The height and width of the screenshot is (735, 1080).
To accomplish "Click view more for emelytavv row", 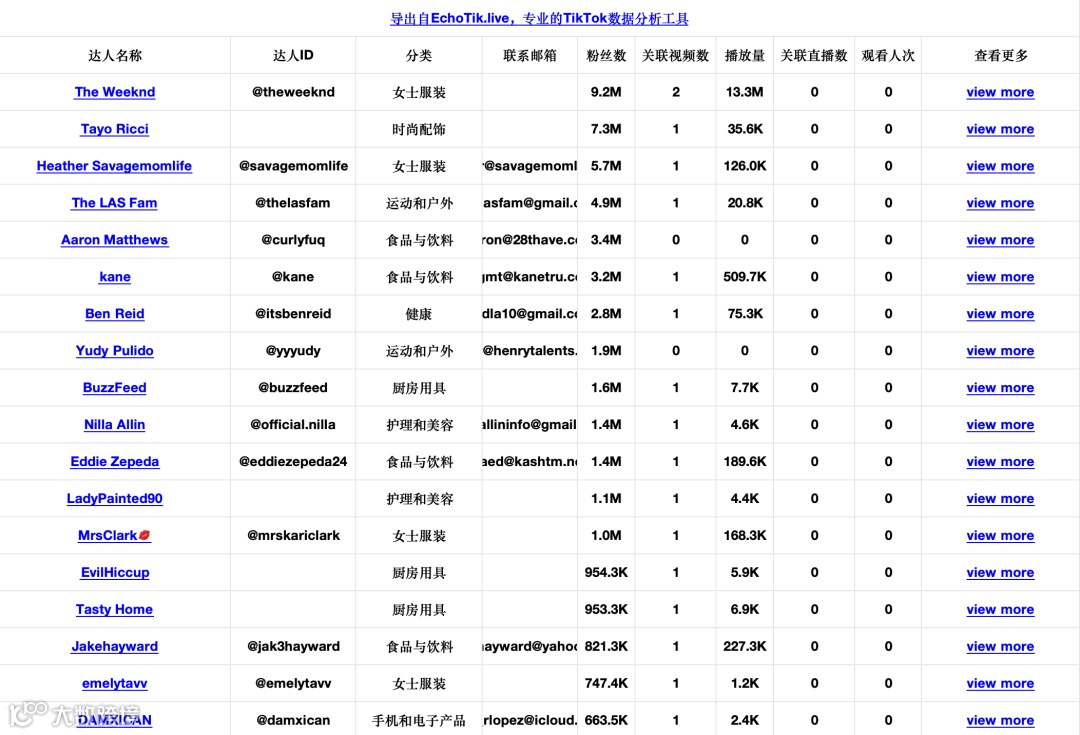I will 1000,683.
